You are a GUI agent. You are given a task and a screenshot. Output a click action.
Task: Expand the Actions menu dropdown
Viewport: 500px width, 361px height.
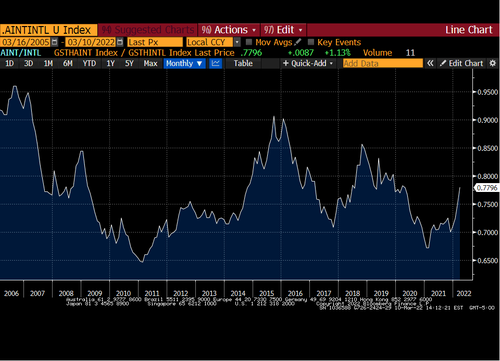tap(229, 30)
